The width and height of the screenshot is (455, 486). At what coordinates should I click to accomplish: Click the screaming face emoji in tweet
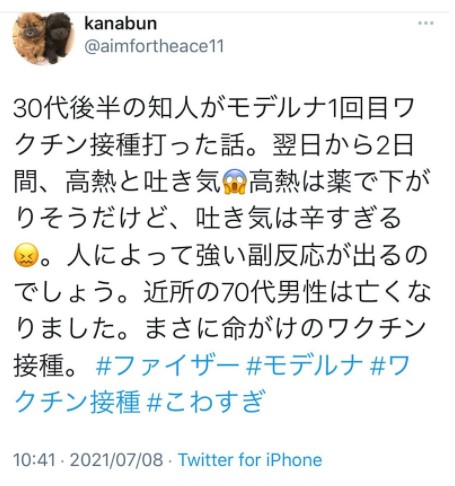click(x=235, y=182)
